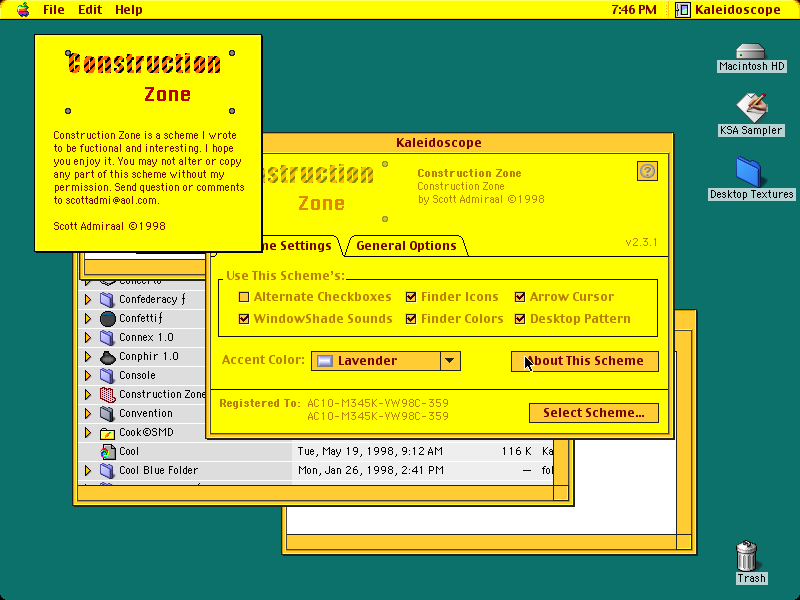
Task: Uncheck the Arrow Cursor checkbox
Action: pyautogui.click(x=520, y=297)
